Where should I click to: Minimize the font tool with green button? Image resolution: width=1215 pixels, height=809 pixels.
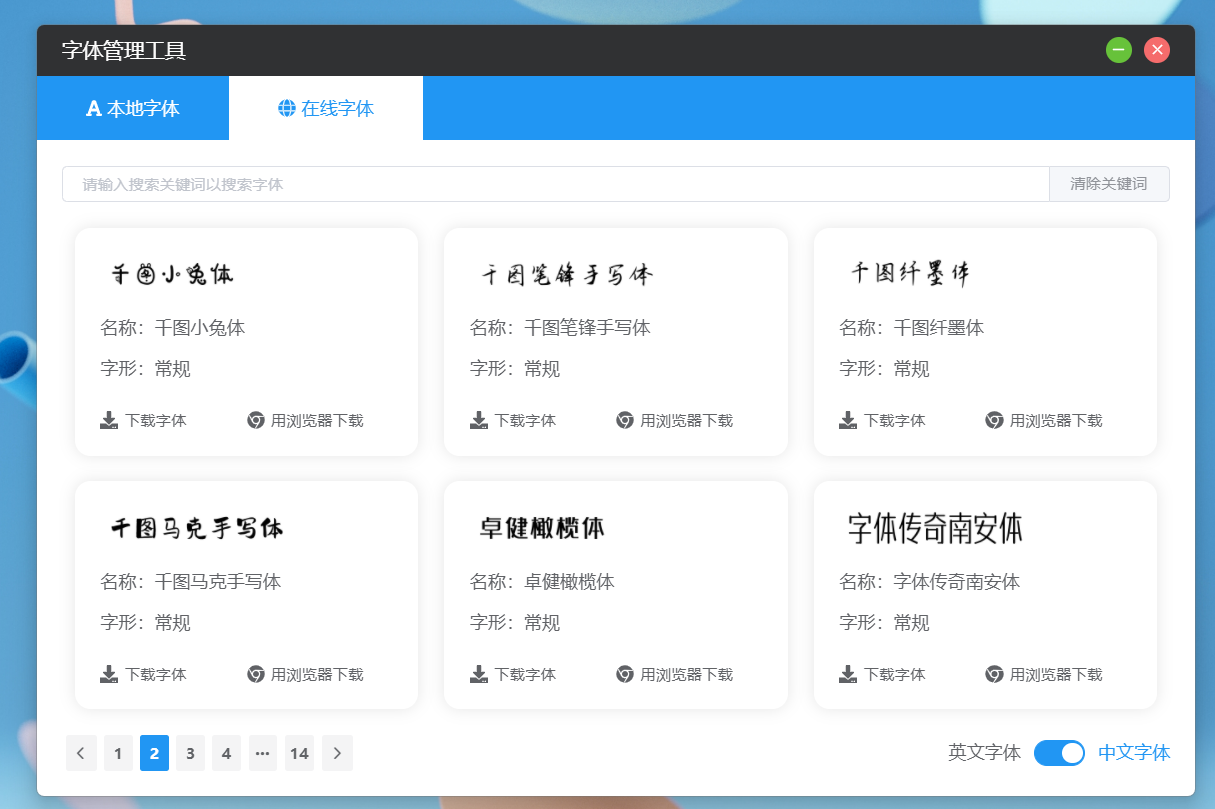click(x=1119, y=50)
